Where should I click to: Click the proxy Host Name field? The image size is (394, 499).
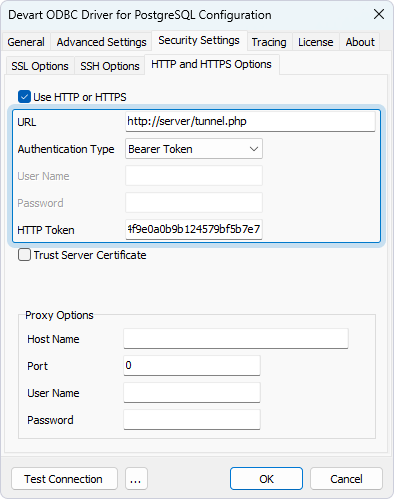[x=236, y=339]
